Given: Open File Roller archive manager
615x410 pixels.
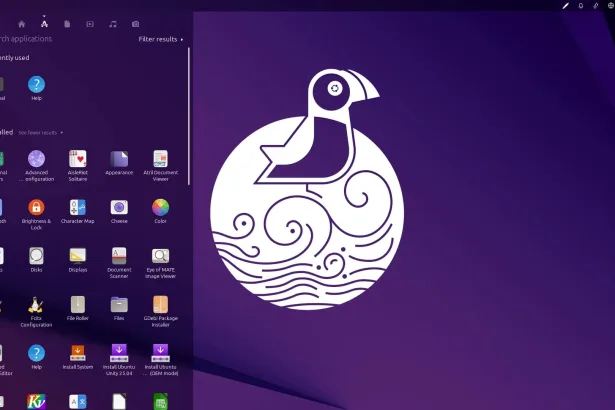Looking at the screenshot, I should 78,305.
